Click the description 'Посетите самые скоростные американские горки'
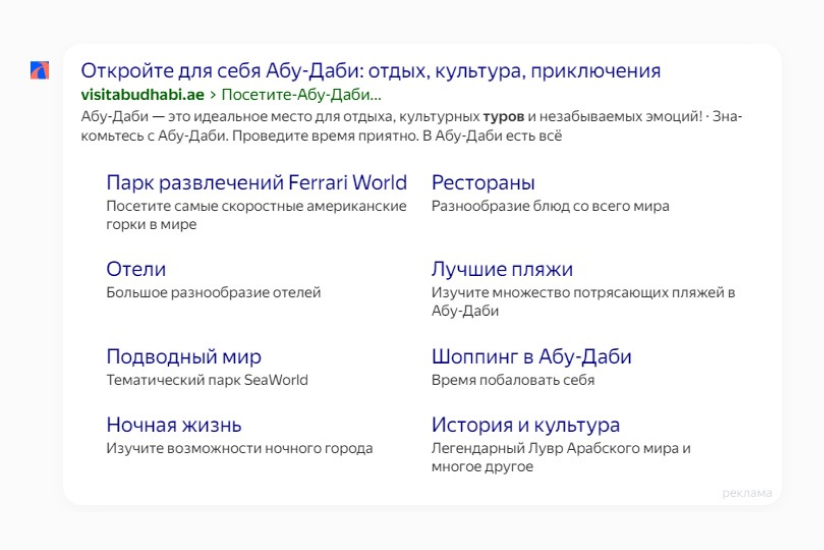The image size is (824, 550). click(x=256, y=215)
